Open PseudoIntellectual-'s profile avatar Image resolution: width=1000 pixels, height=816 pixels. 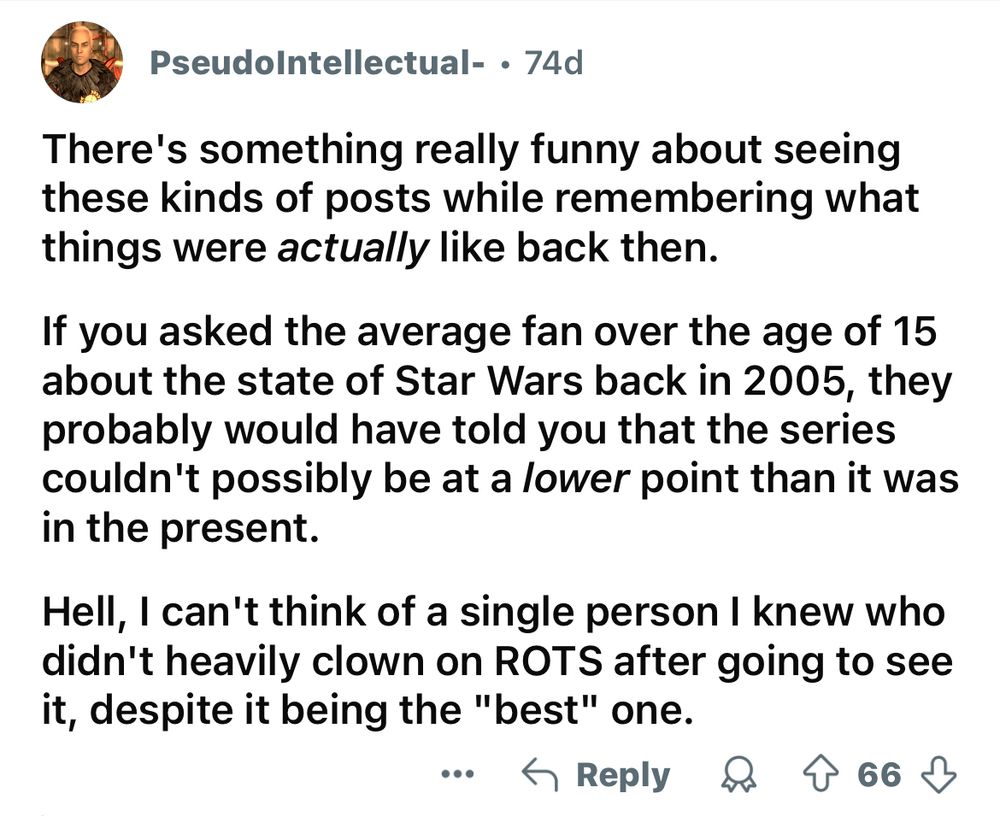[x=82, y=62]
